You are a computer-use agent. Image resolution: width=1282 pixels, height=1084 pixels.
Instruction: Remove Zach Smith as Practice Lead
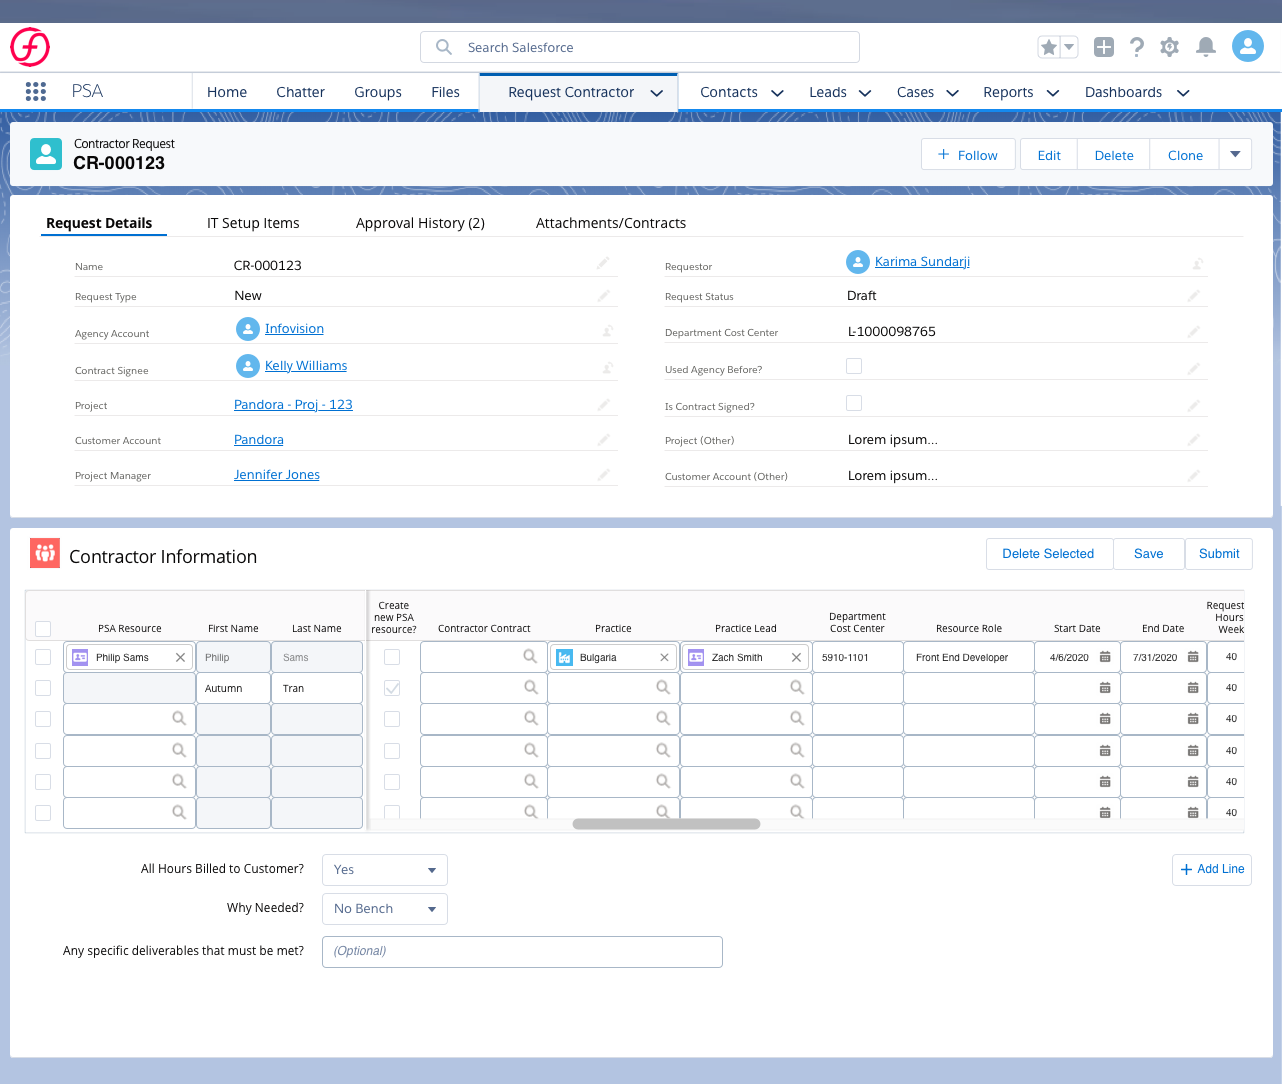(x=796, y=657)
